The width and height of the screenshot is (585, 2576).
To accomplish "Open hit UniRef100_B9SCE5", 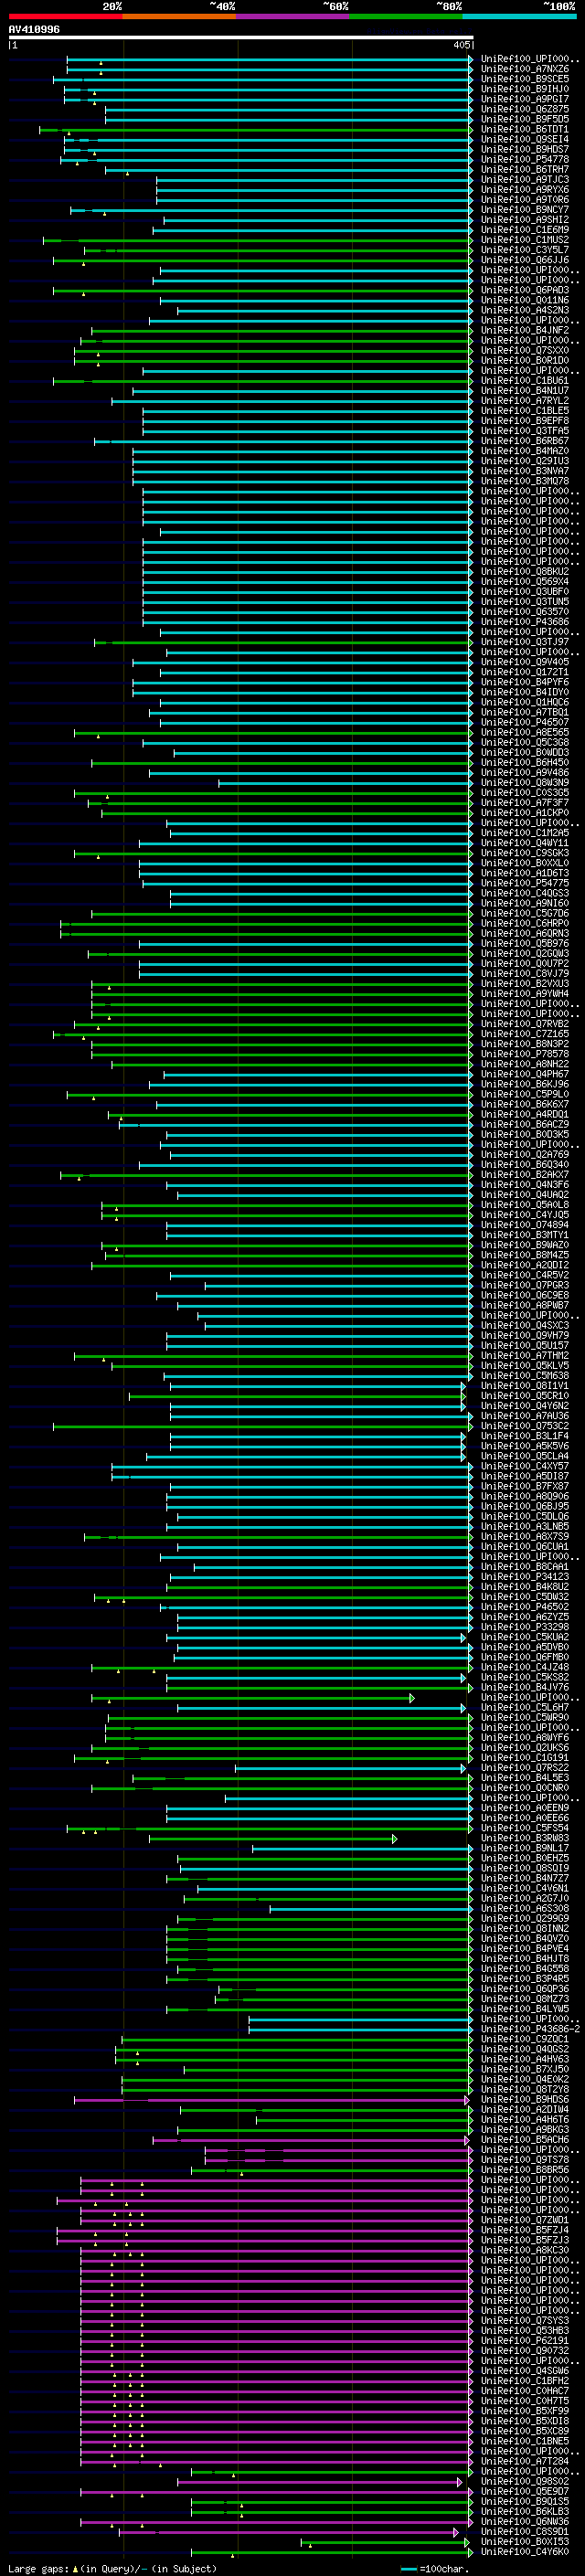I will 524,79.
